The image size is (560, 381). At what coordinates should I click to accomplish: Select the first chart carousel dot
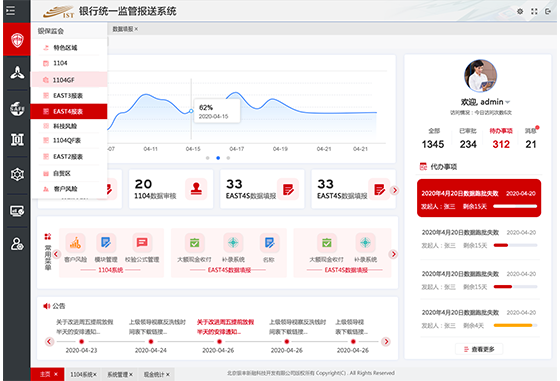tap(208, 158)
